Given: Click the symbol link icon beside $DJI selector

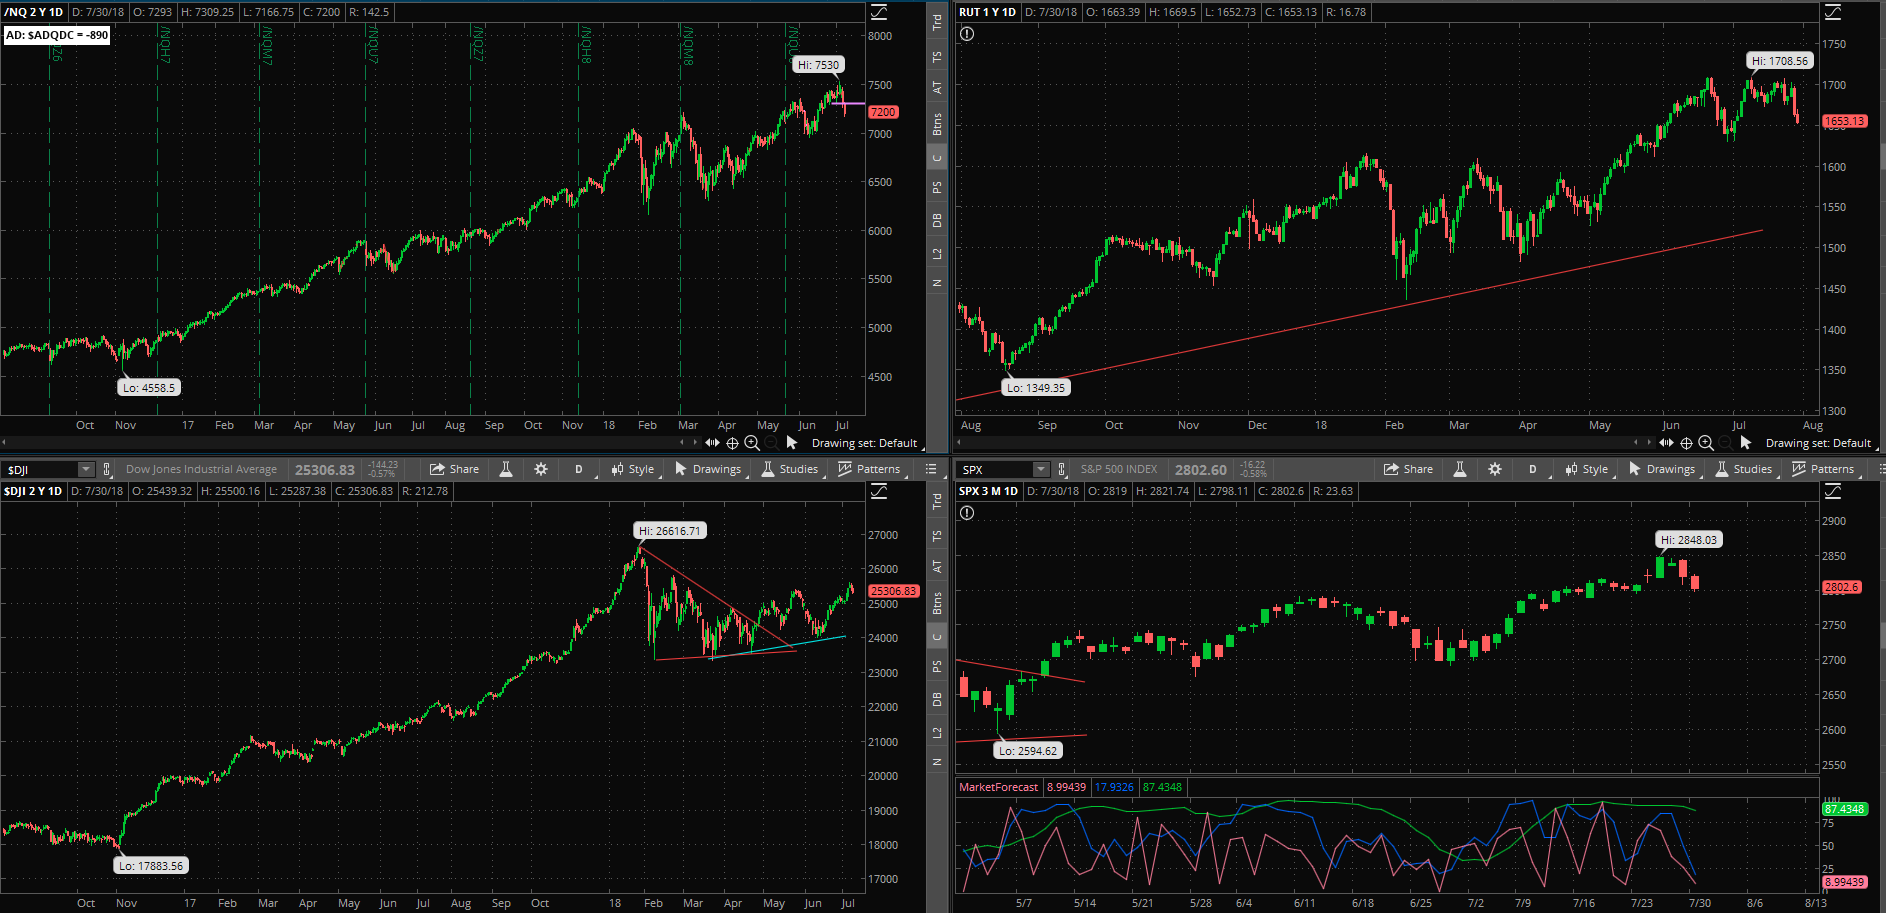Looking at the screenshot, I should tap(107, 469).
